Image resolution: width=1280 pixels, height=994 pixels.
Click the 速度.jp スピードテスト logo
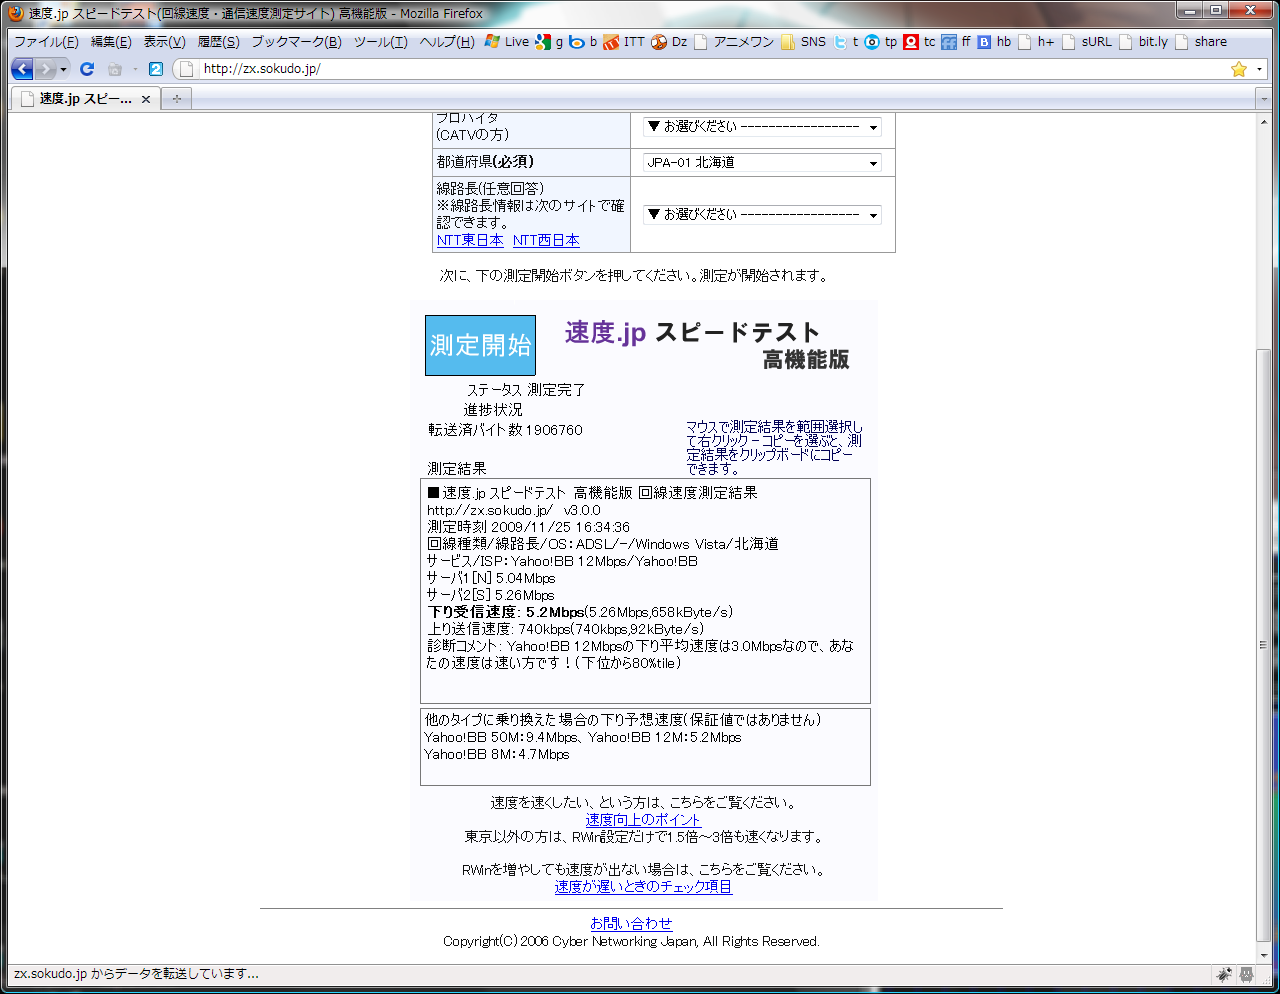[x=706, y=344]
